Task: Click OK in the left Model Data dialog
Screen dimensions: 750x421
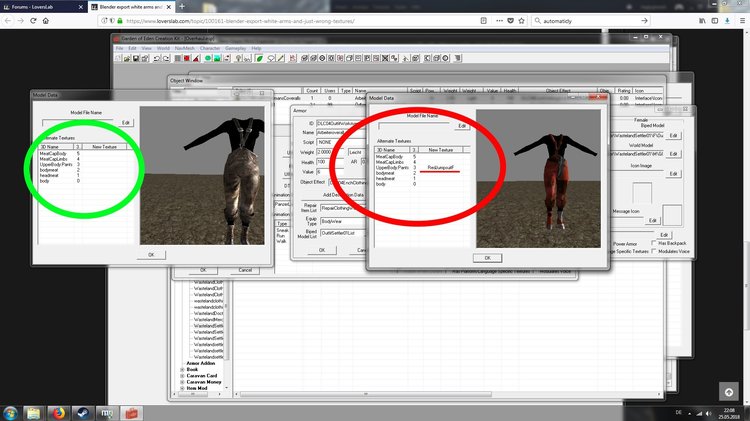Action: coord(151,255)
